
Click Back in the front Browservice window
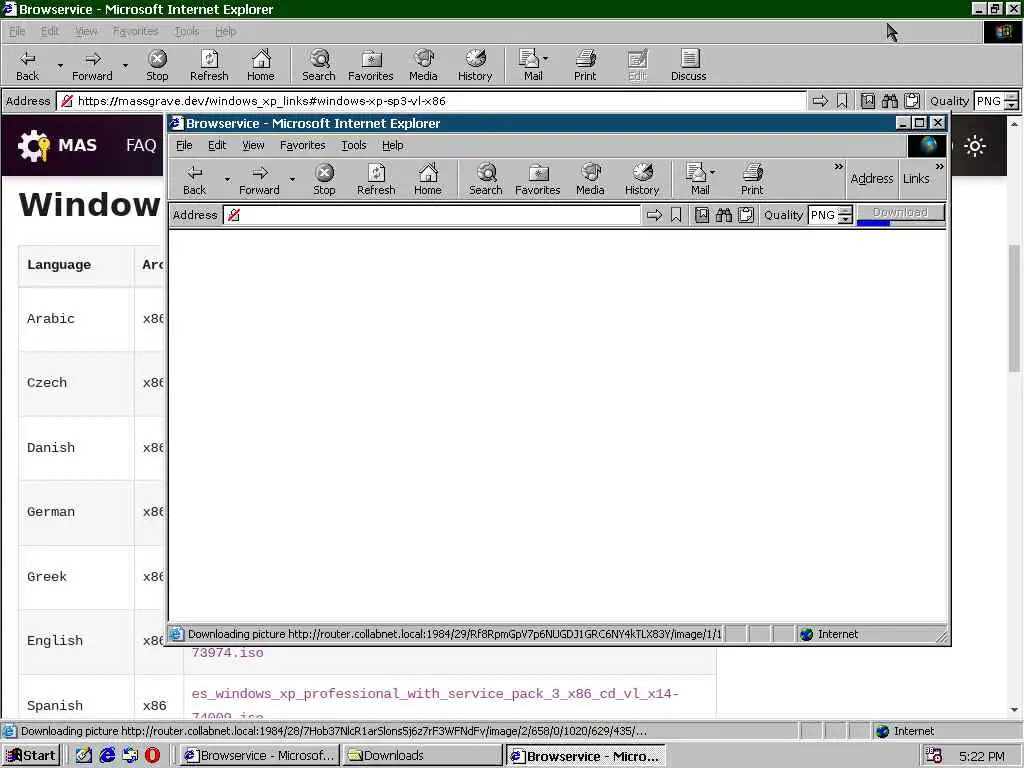pos(195,180)
